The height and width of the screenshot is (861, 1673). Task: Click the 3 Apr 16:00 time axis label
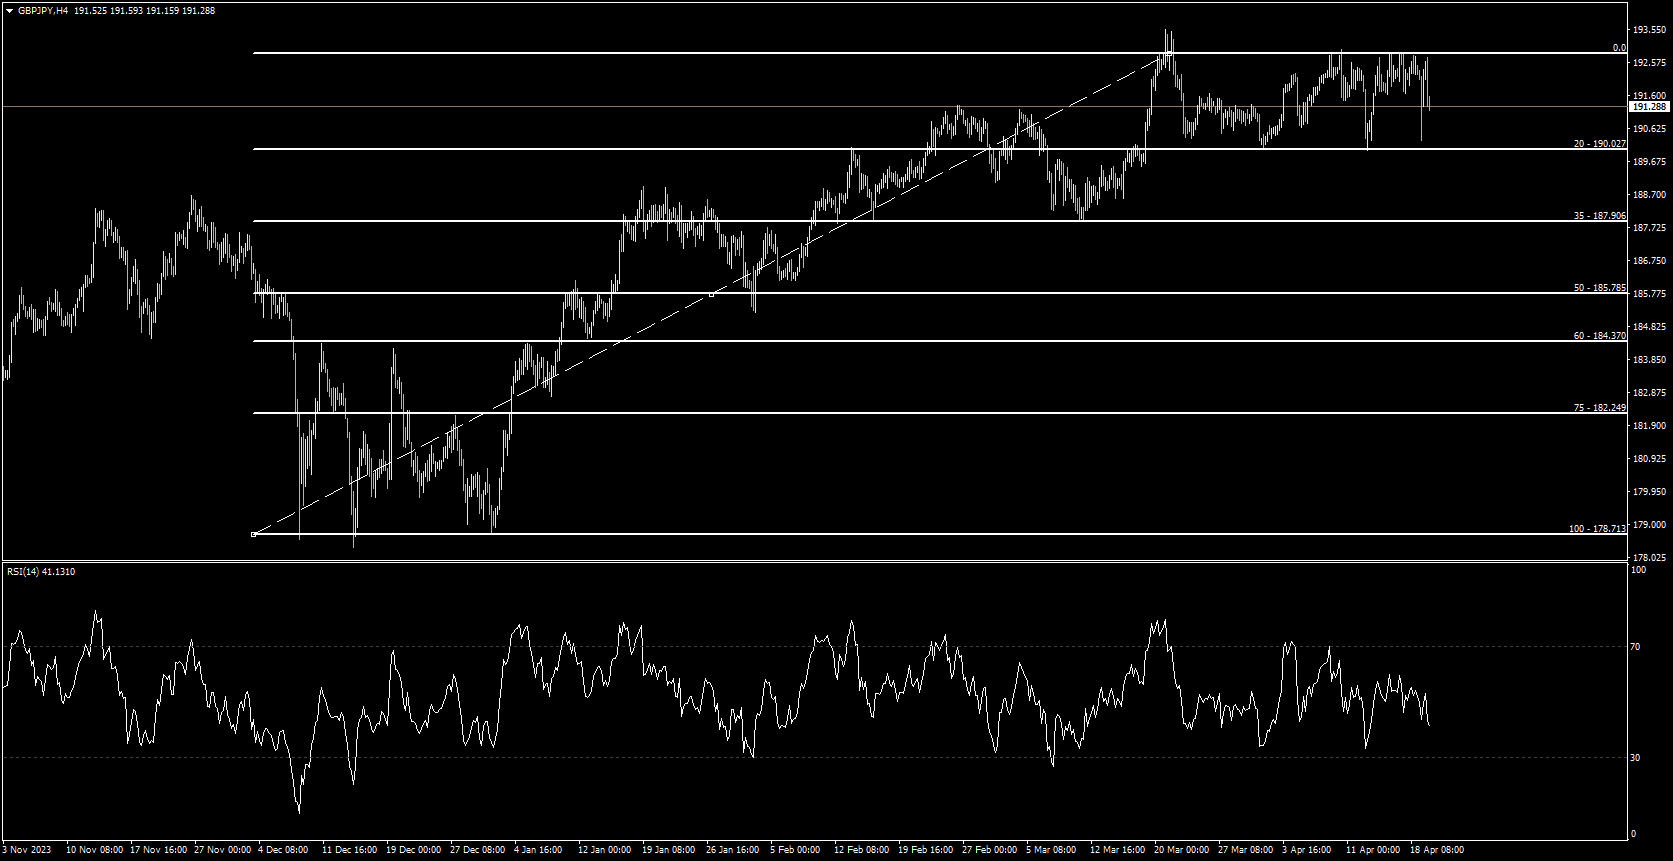click(x=1307, y=850)
